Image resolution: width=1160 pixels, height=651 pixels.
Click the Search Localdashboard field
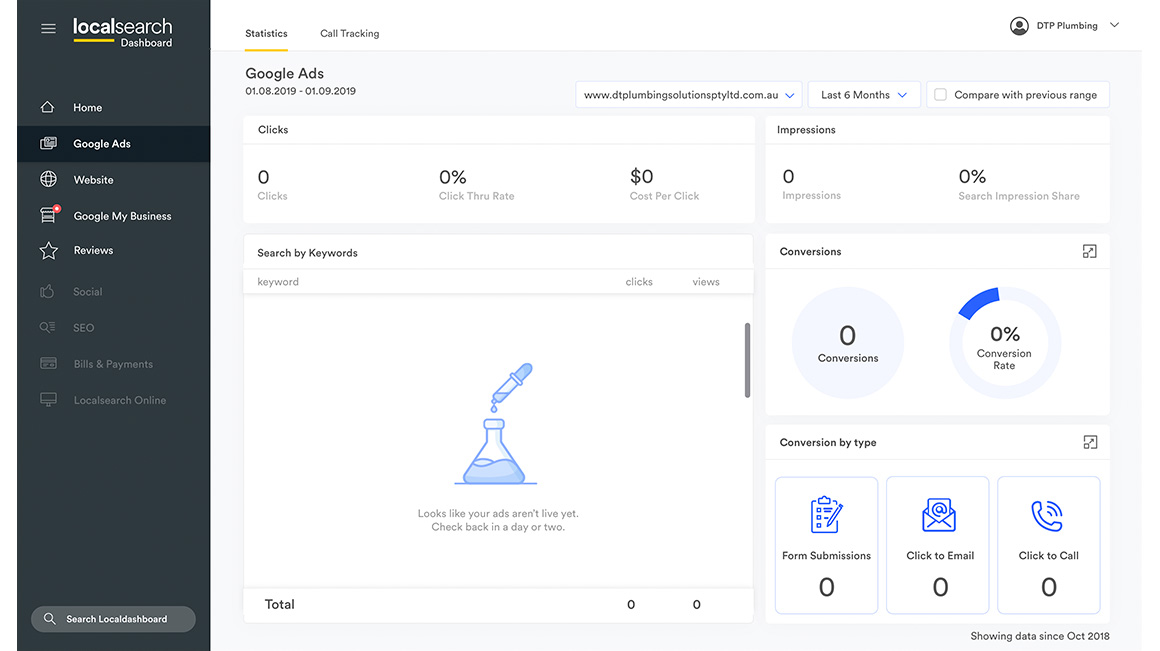point(113,619)
